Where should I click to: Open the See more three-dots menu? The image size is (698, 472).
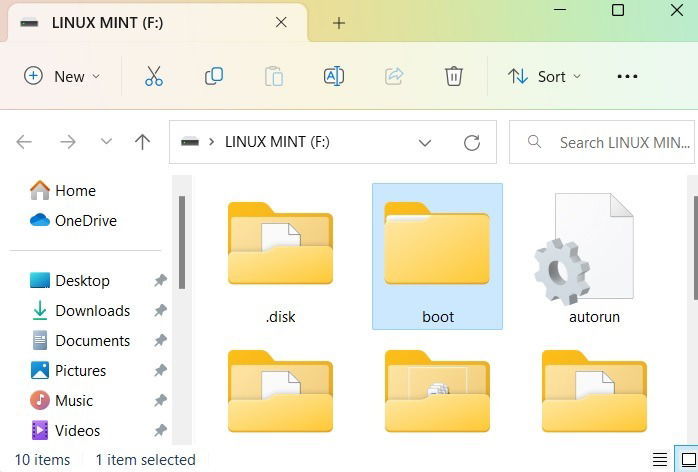(x=627, y=77)
